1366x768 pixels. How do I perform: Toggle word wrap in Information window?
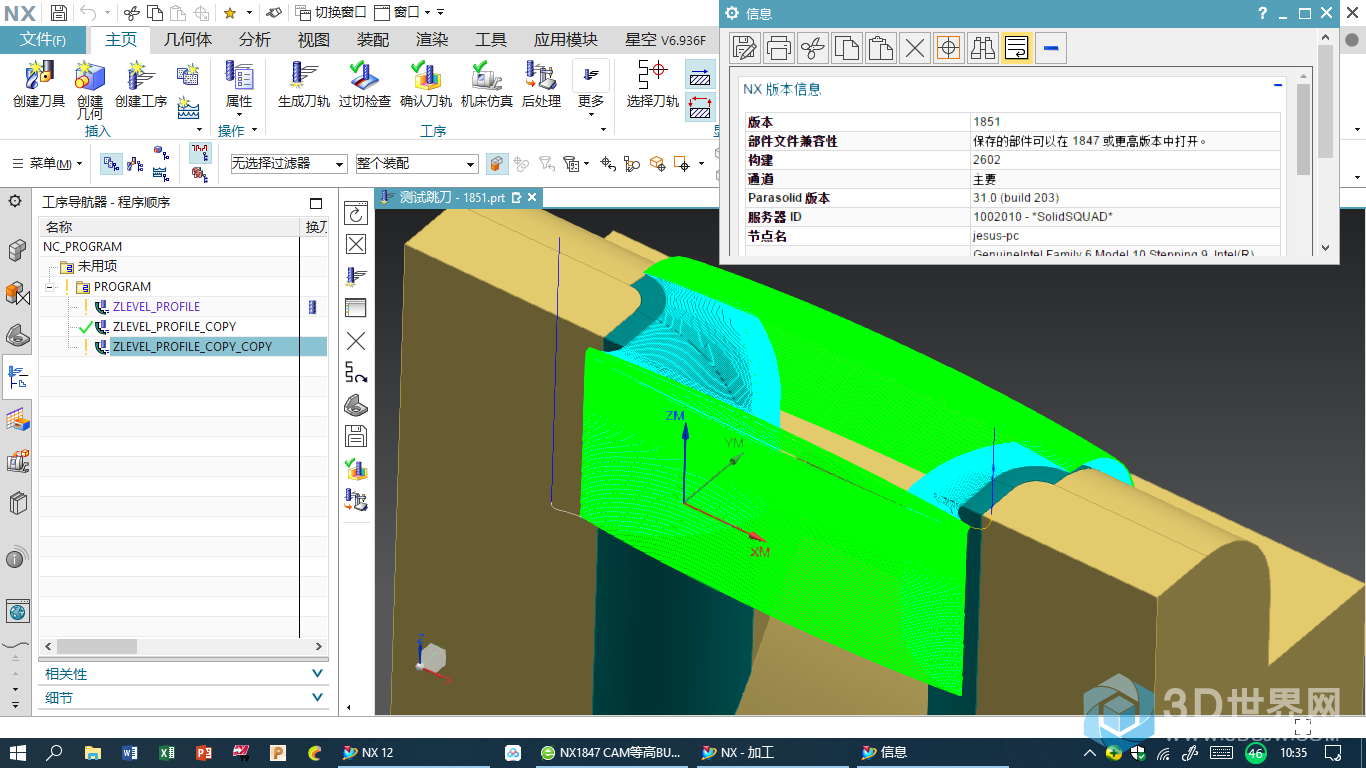[1017, 47]
